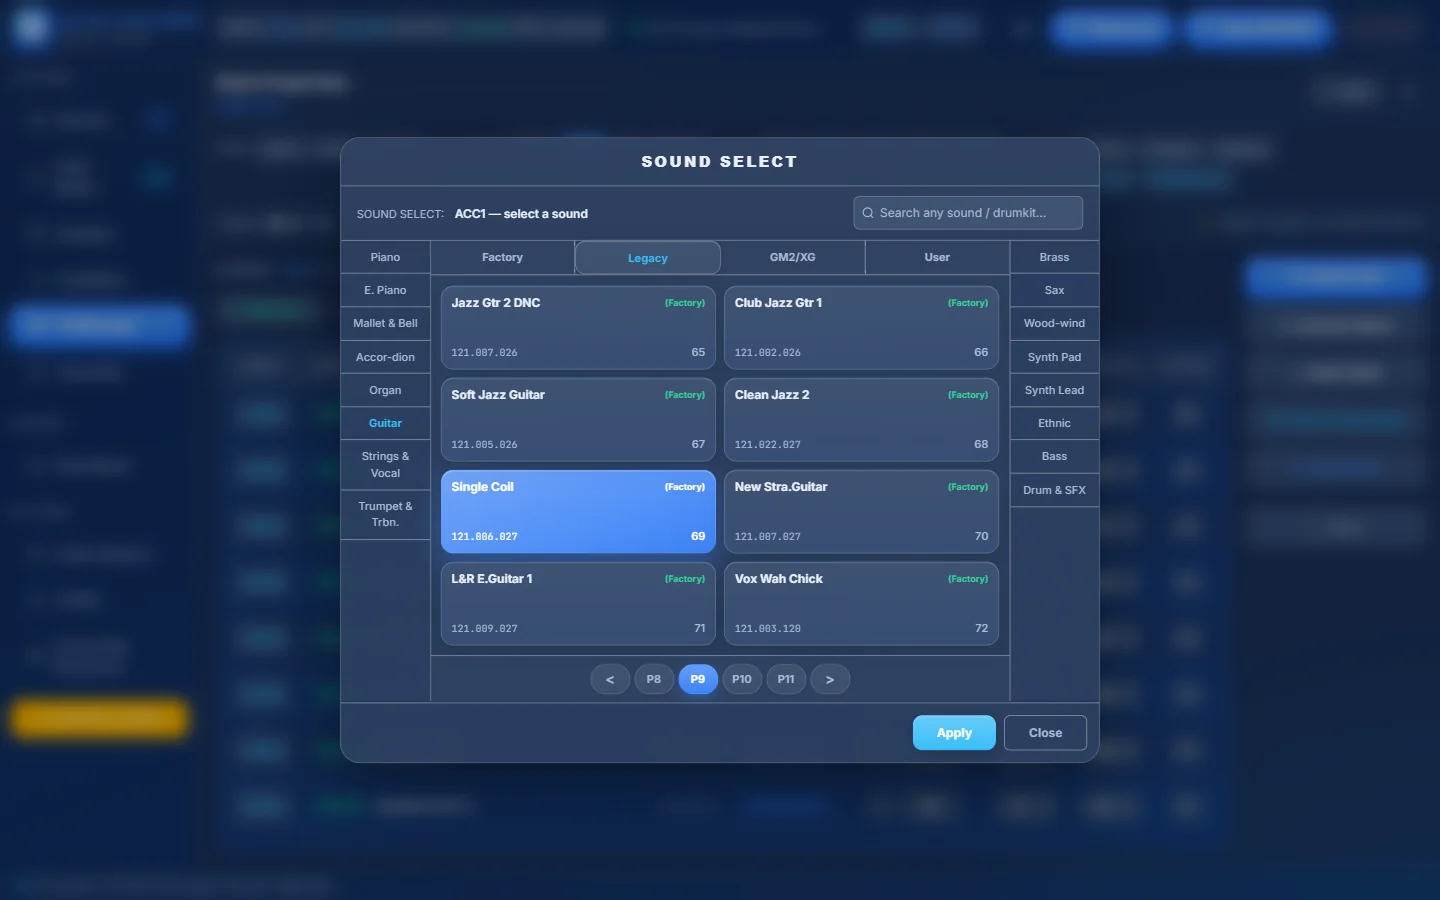
Task: Open the Drum & SFX category
Action: tap(1054, 490)
